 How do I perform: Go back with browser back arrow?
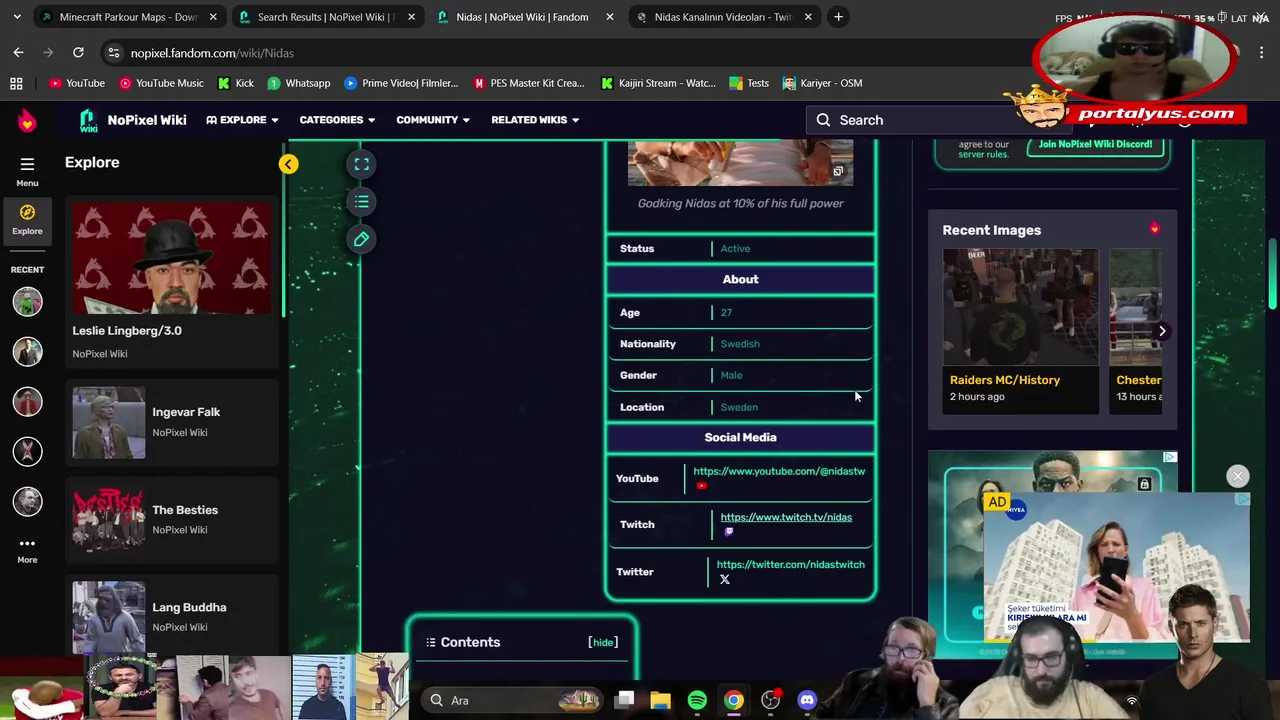pos(18,53)
